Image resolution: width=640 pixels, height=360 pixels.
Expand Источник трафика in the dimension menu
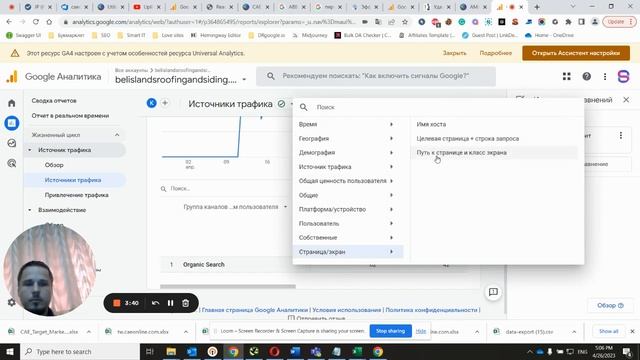pyautogui.click(x=348, y=167)
